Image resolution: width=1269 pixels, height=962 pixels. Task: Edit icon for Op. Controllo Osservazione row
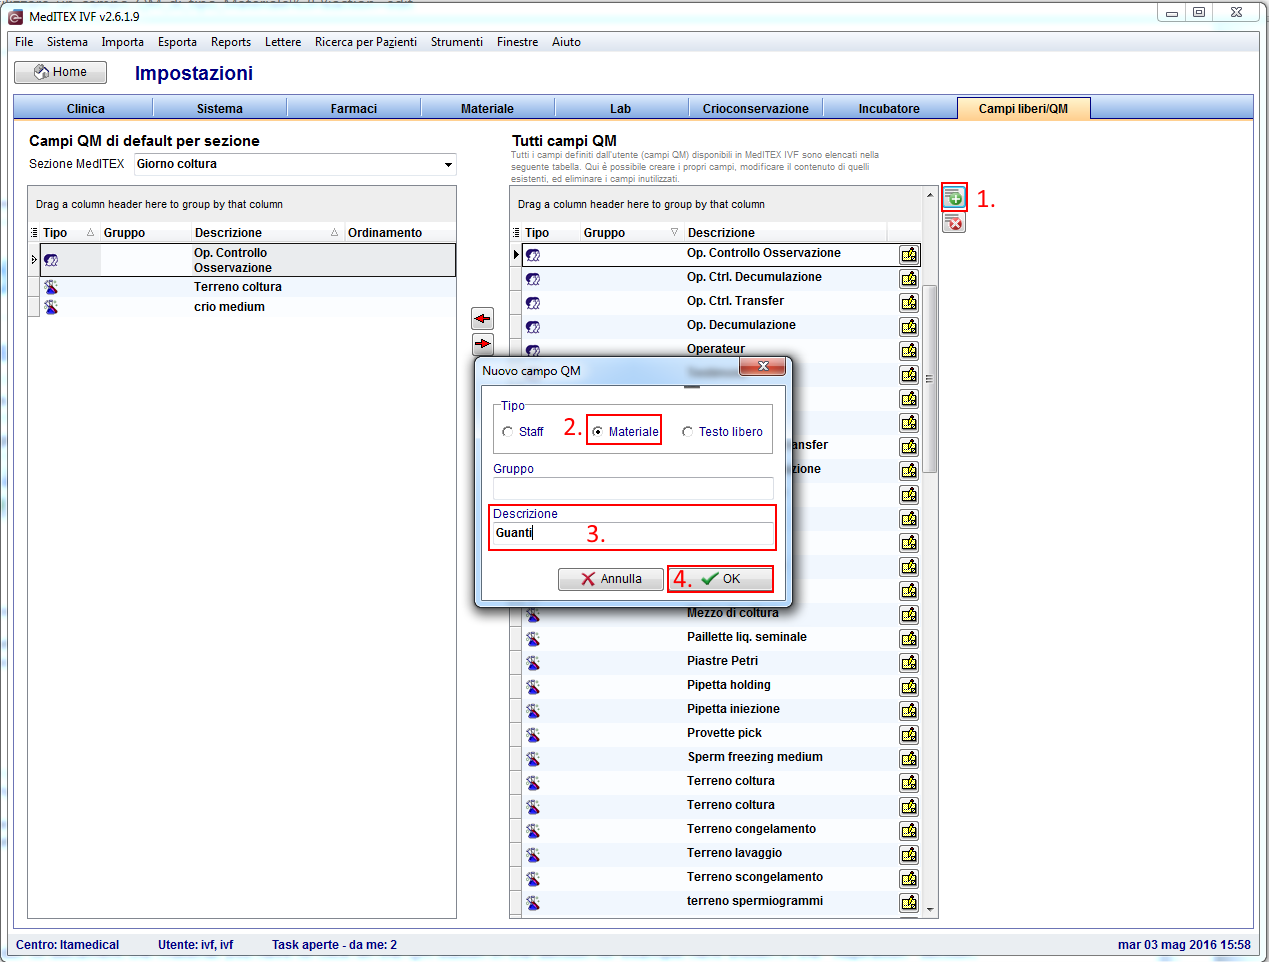point(909,255)
